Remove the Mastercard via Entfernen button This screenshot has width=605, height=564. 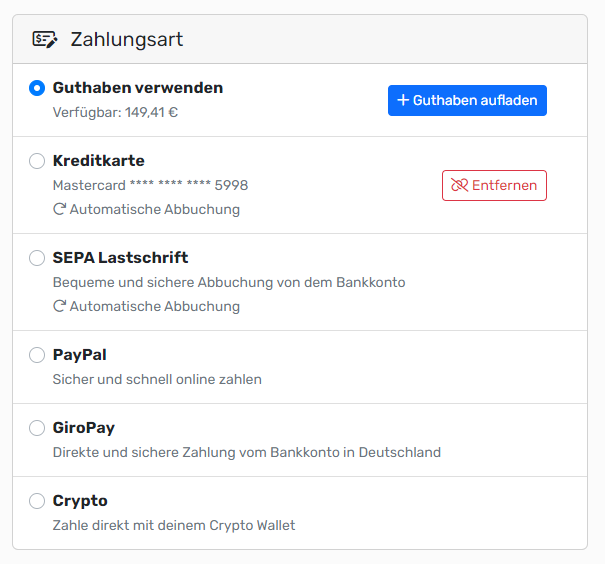coord(494,185)
